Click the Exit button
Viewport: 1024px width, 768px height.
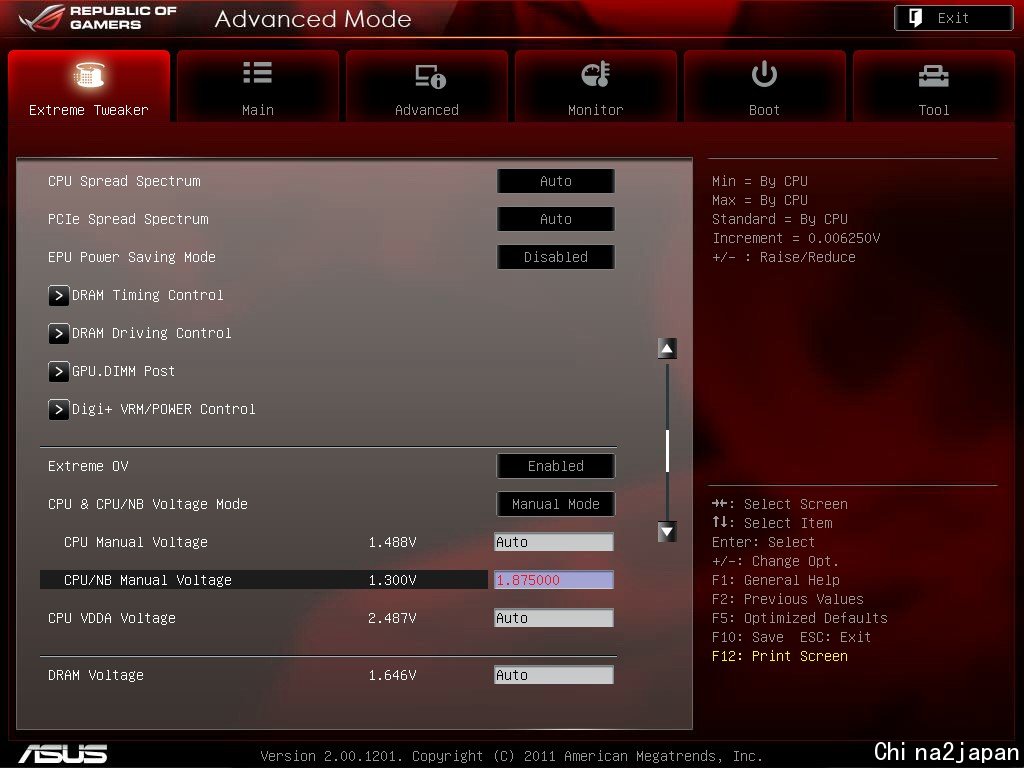pyautogui.click(x=953, y=18)
